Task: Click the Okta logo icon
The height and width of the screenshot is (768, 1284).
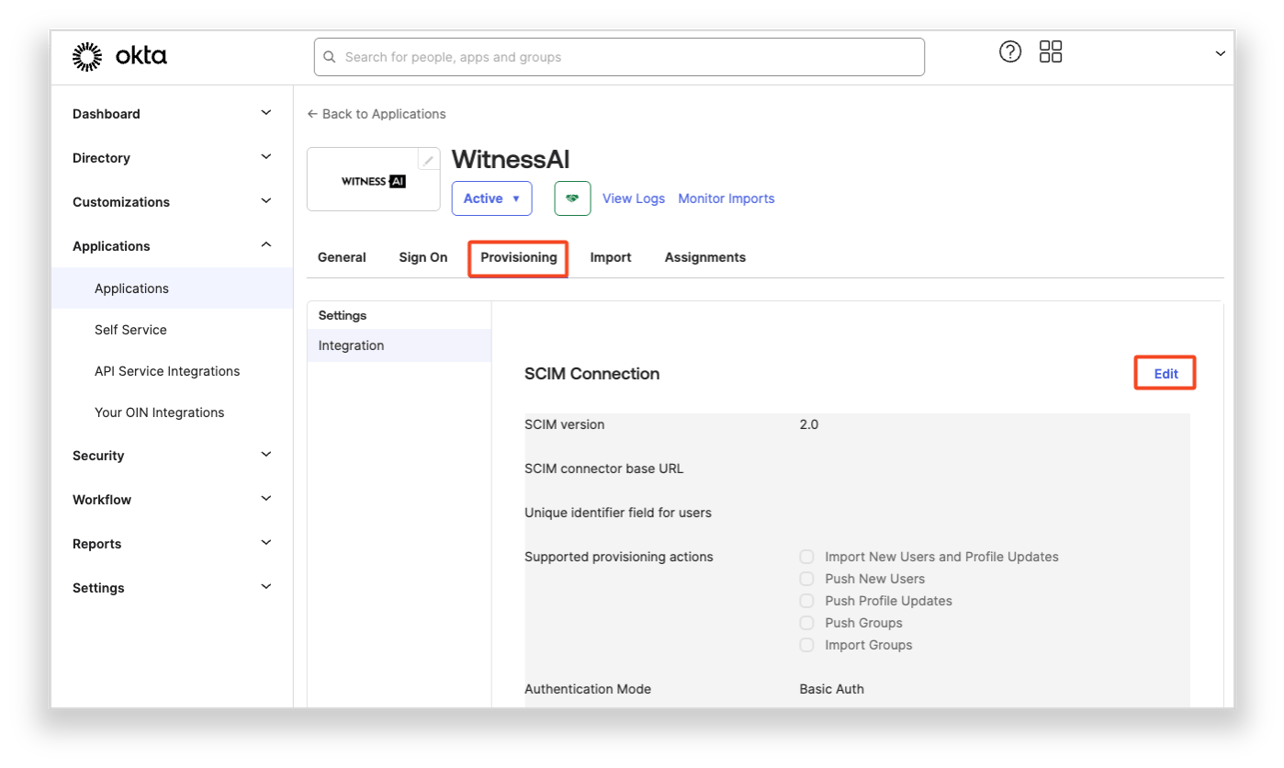Action: [87, 57]
